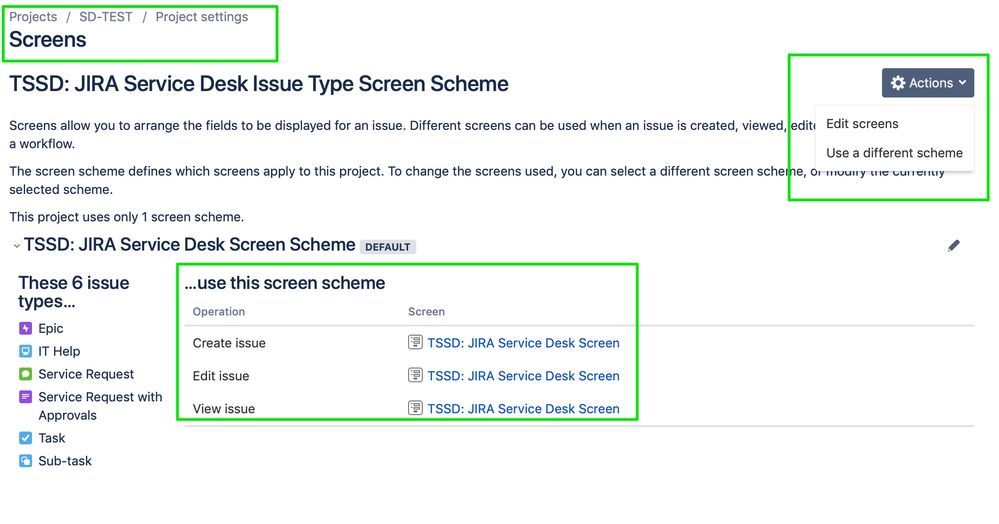
Task: Click the Issue Type Screen Scheme title
Action: click(259, 84)
